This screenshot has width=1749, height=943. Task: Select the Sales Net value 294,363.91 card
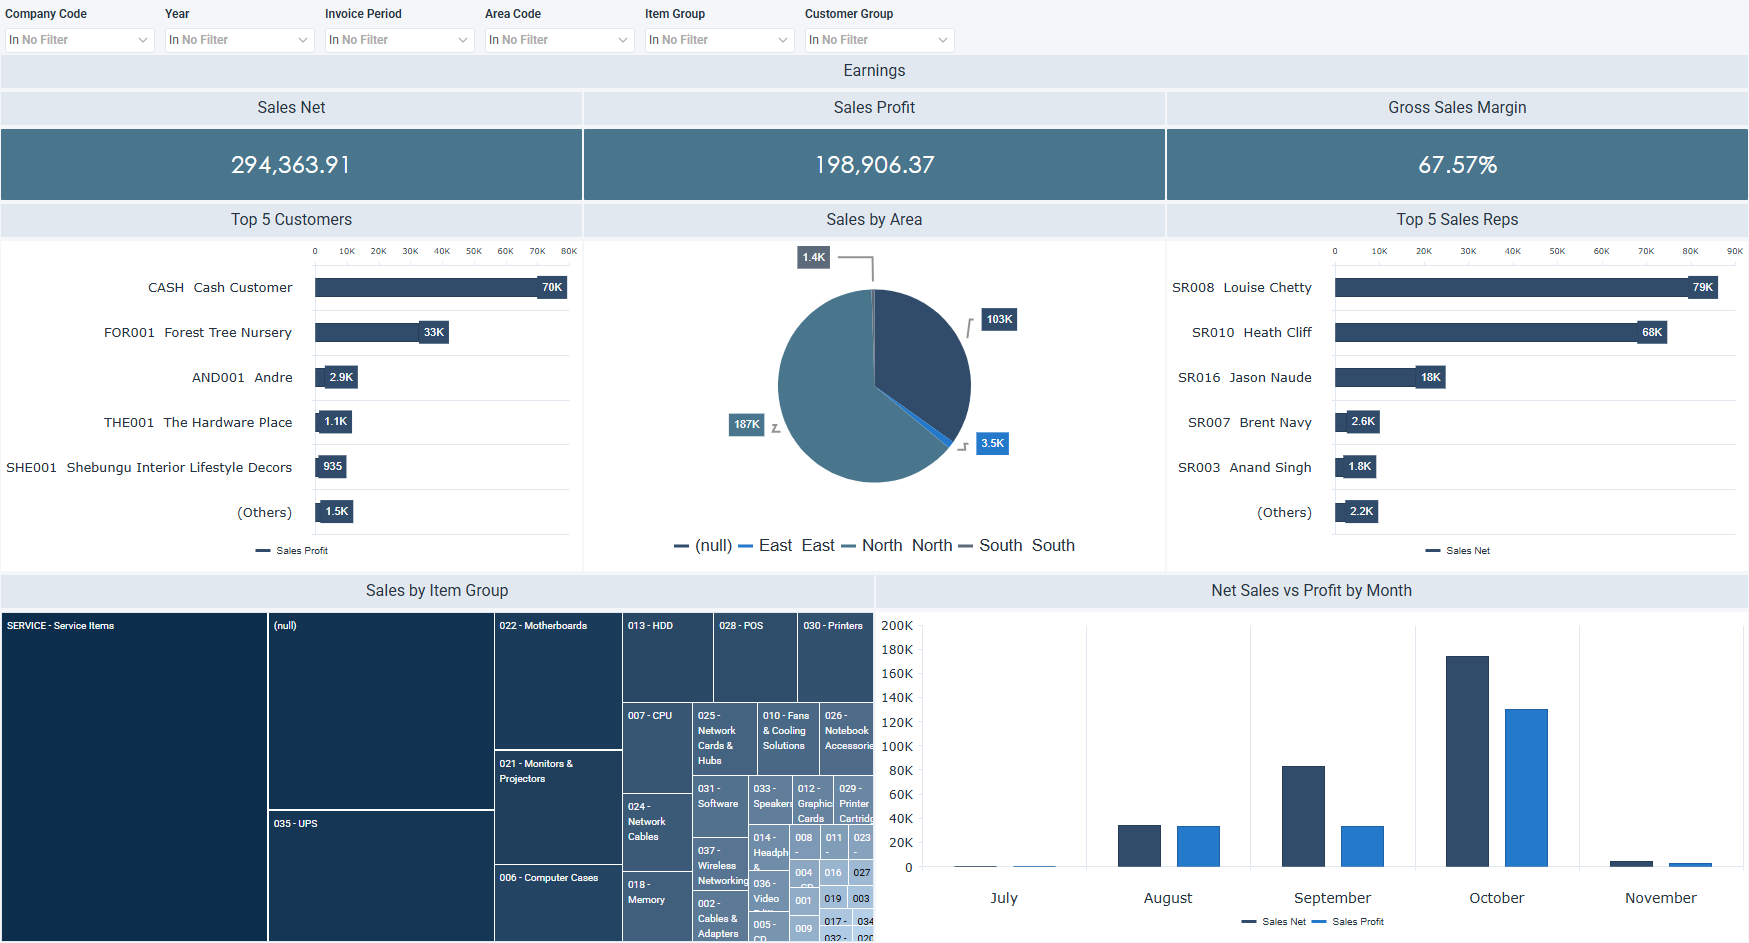(291, 165)
